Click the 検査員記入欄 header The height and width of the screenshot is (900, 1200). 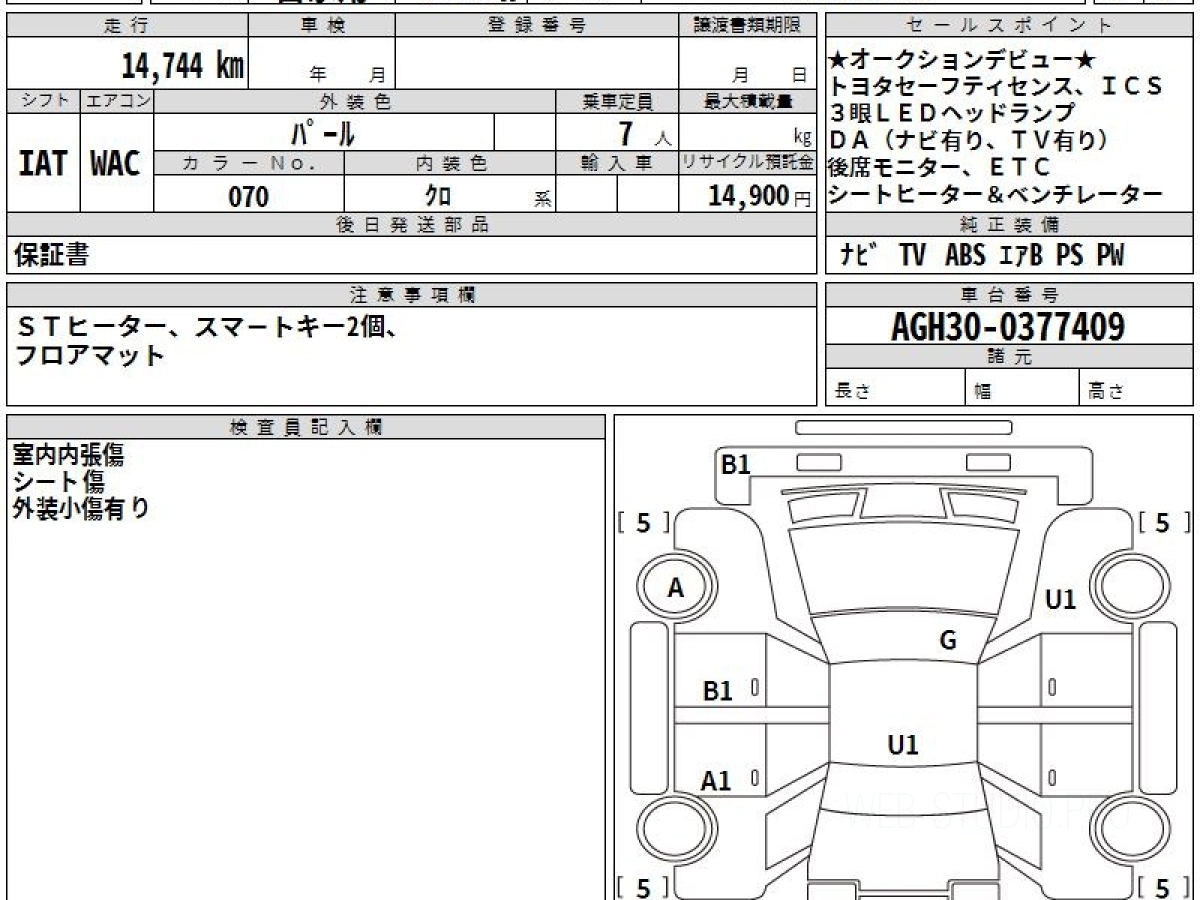pyautogui.click(x=306, y=427)
